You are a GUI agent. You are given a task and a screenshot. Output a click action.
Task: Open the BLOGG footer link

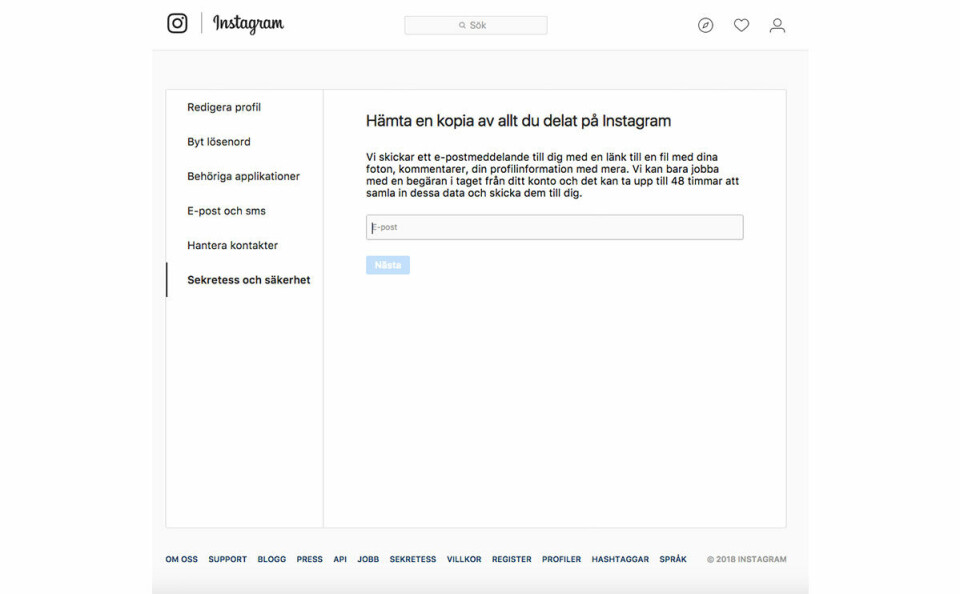tap(272, 559)
